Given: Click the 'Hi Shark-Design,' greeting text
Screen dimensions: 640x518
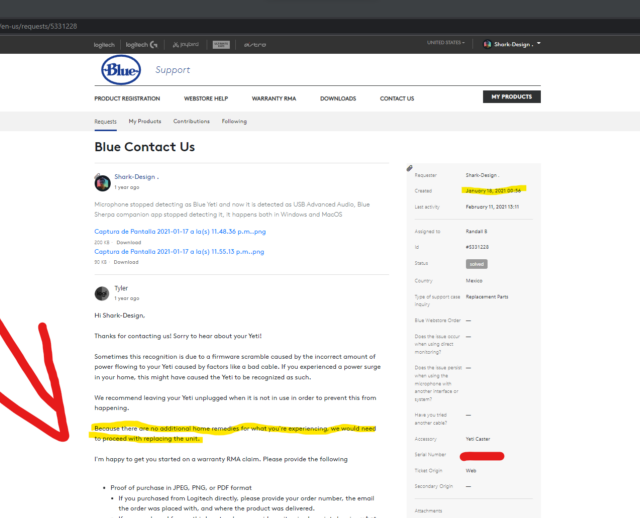Looking at the screenshot, I should point(120,316).
